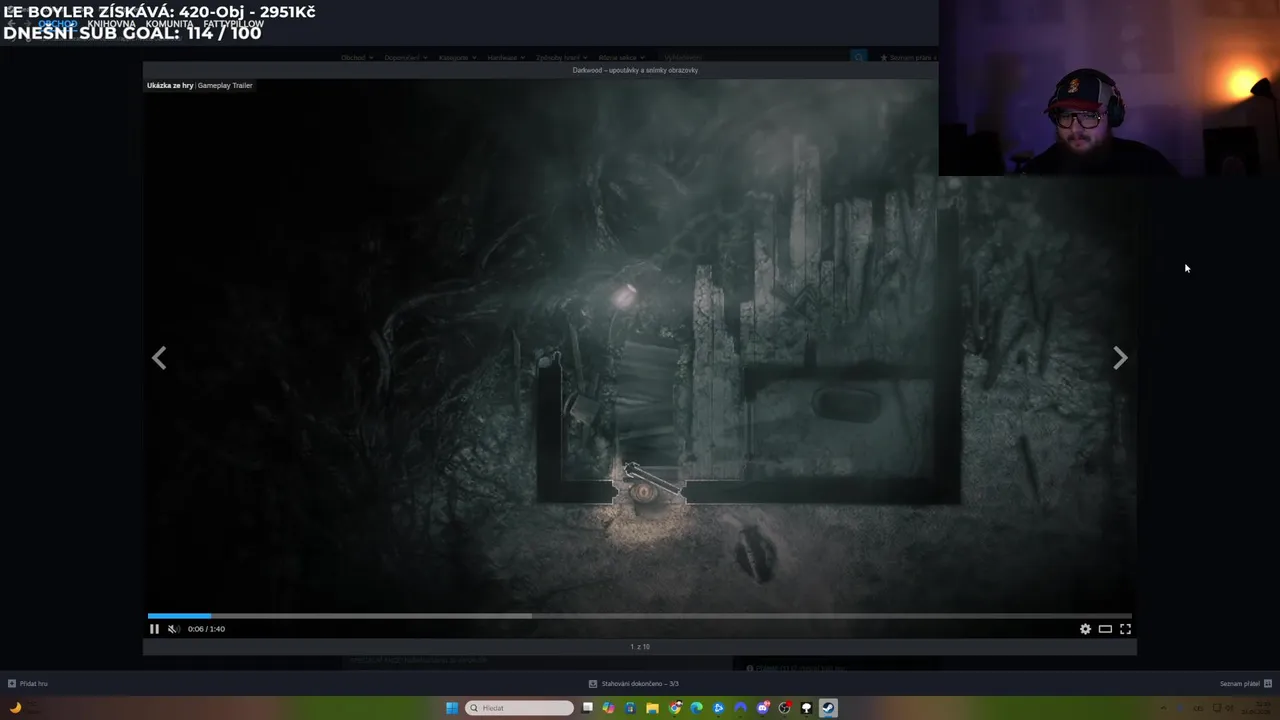The height and width of the screenshot is (720, 1280).
Task: Expand the Obchod store dropdown
Action: 357,58
